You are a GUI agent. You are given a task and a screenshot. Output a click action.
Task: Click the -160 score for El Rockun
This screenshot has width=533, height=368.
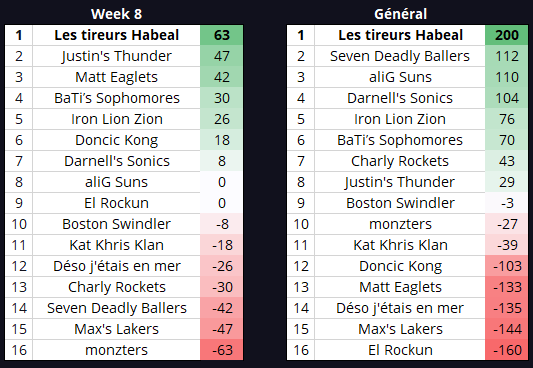coord(506,350)
